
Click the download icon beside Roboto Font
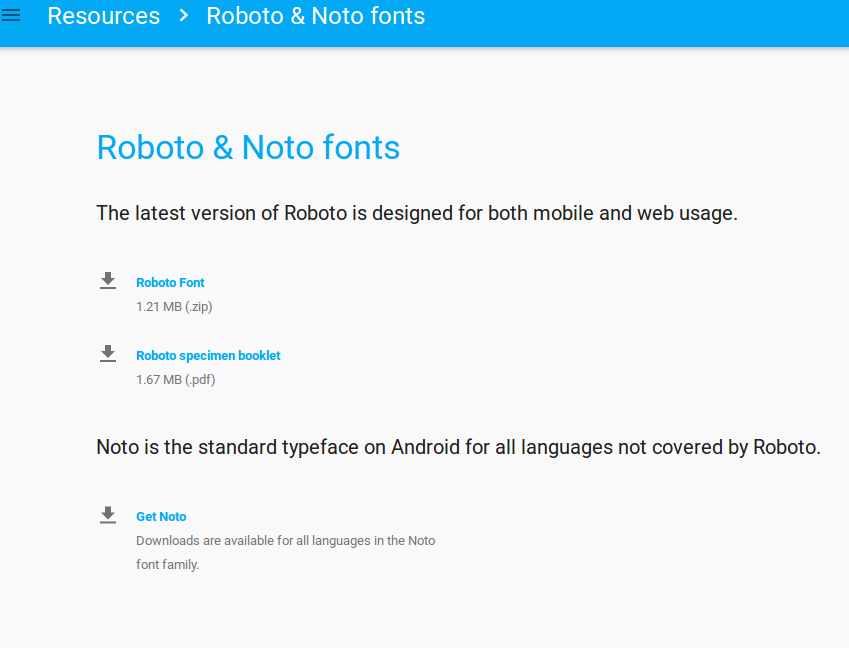click(108, 281)
